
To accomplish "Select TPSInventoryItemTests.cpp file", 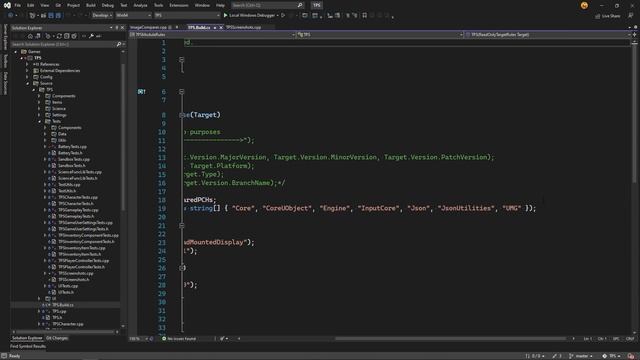I will click(82, 248).
